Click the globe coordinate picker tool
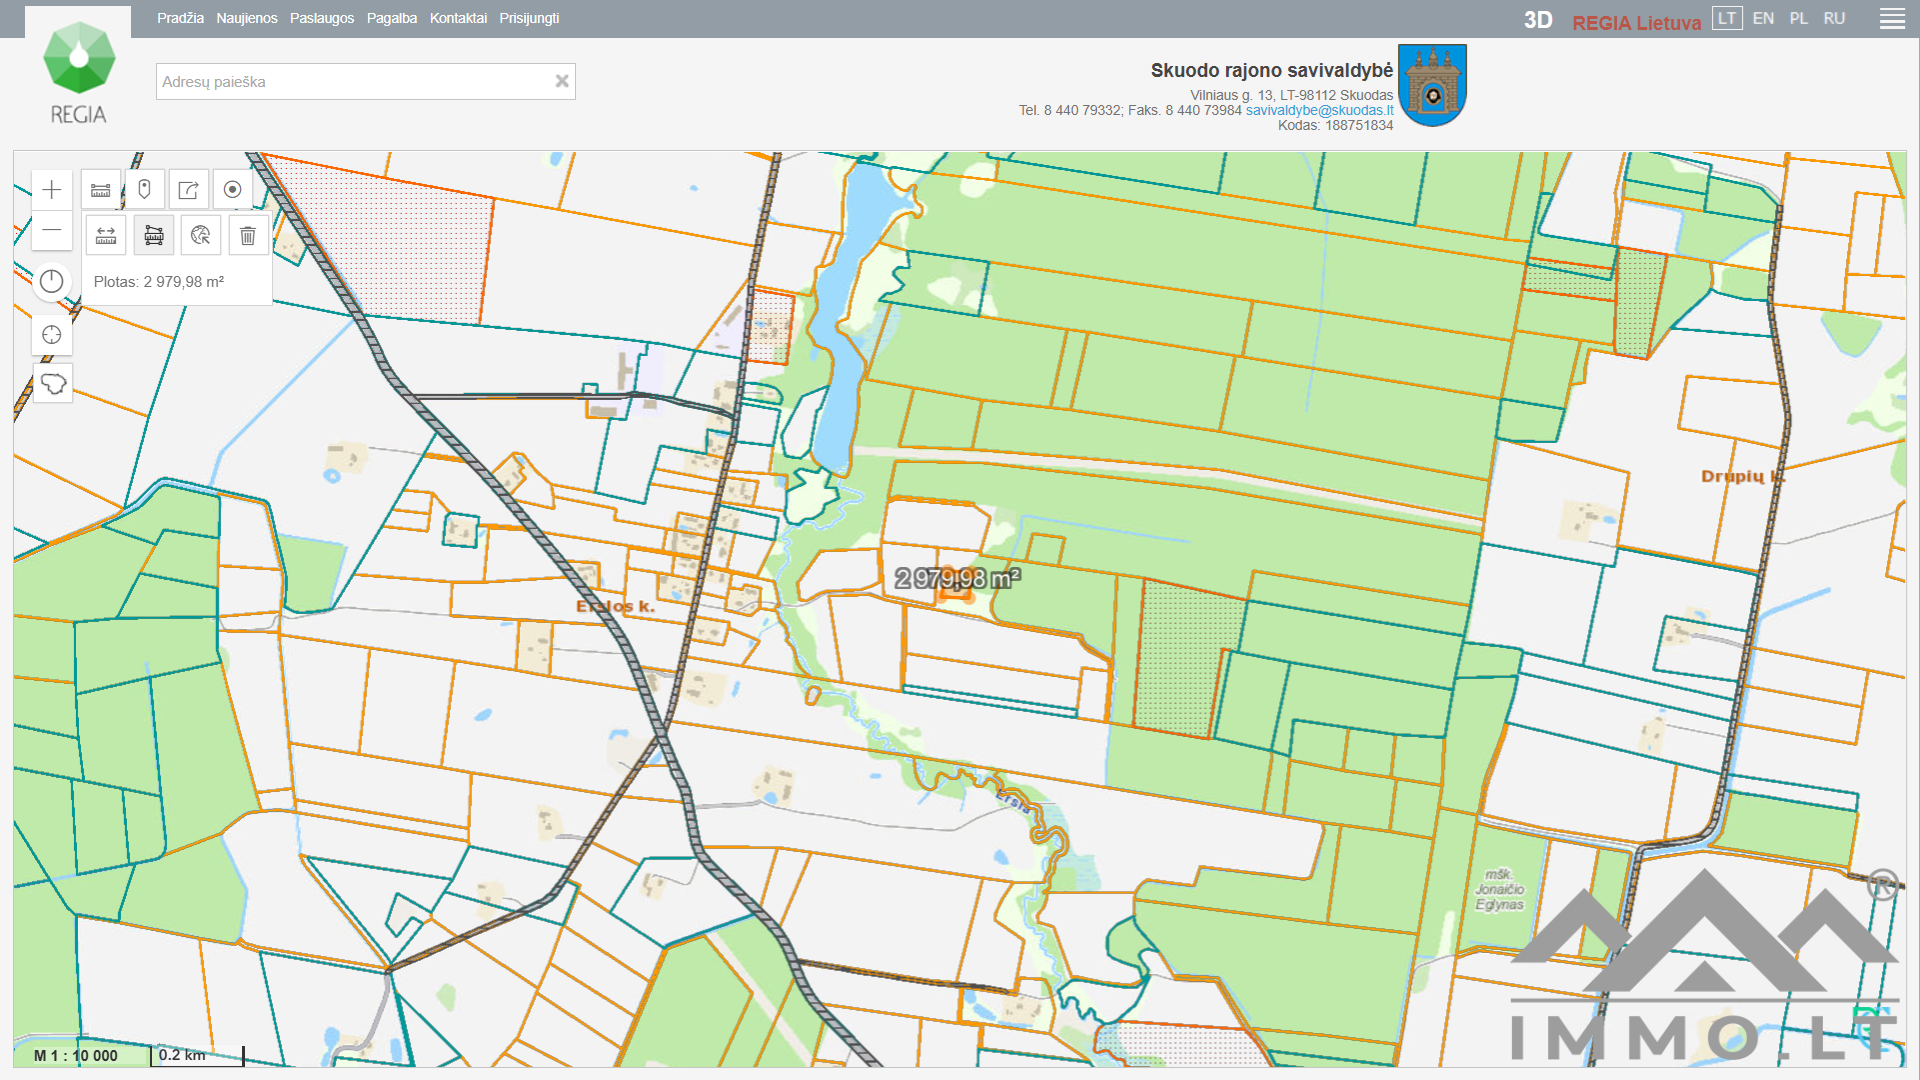Screen dimensions: 1920x1080 click(201, 236)
